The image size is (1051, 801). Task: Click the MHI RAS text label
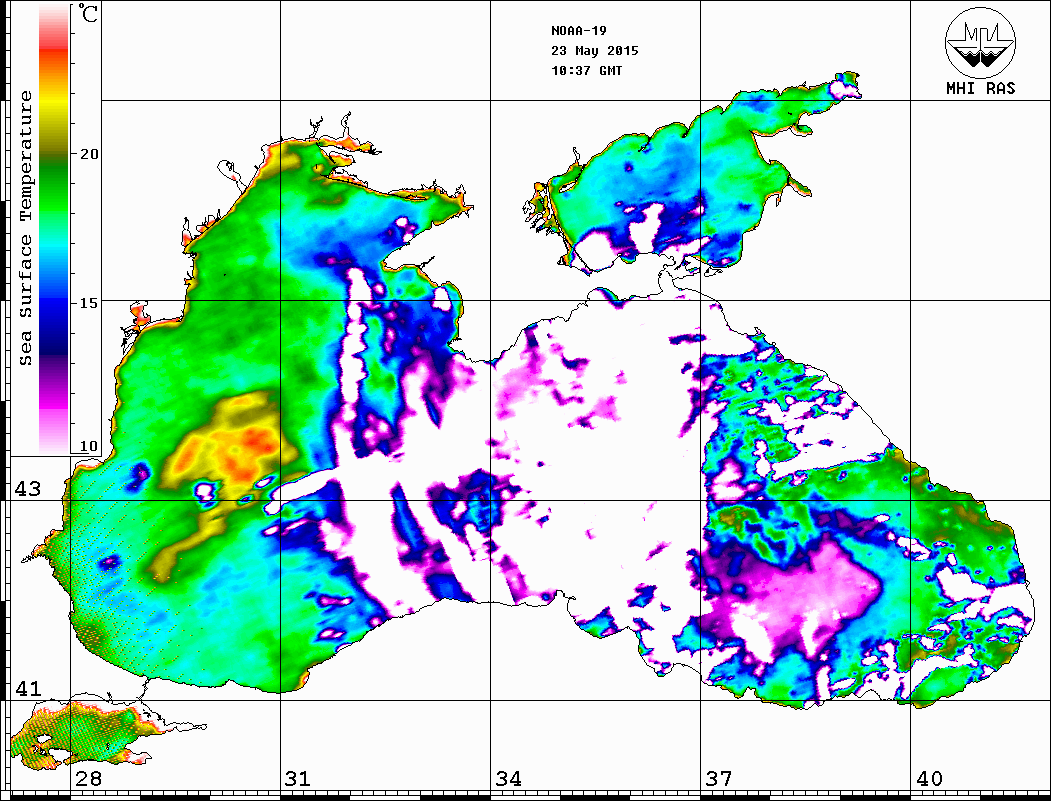(x=980, y=88)
